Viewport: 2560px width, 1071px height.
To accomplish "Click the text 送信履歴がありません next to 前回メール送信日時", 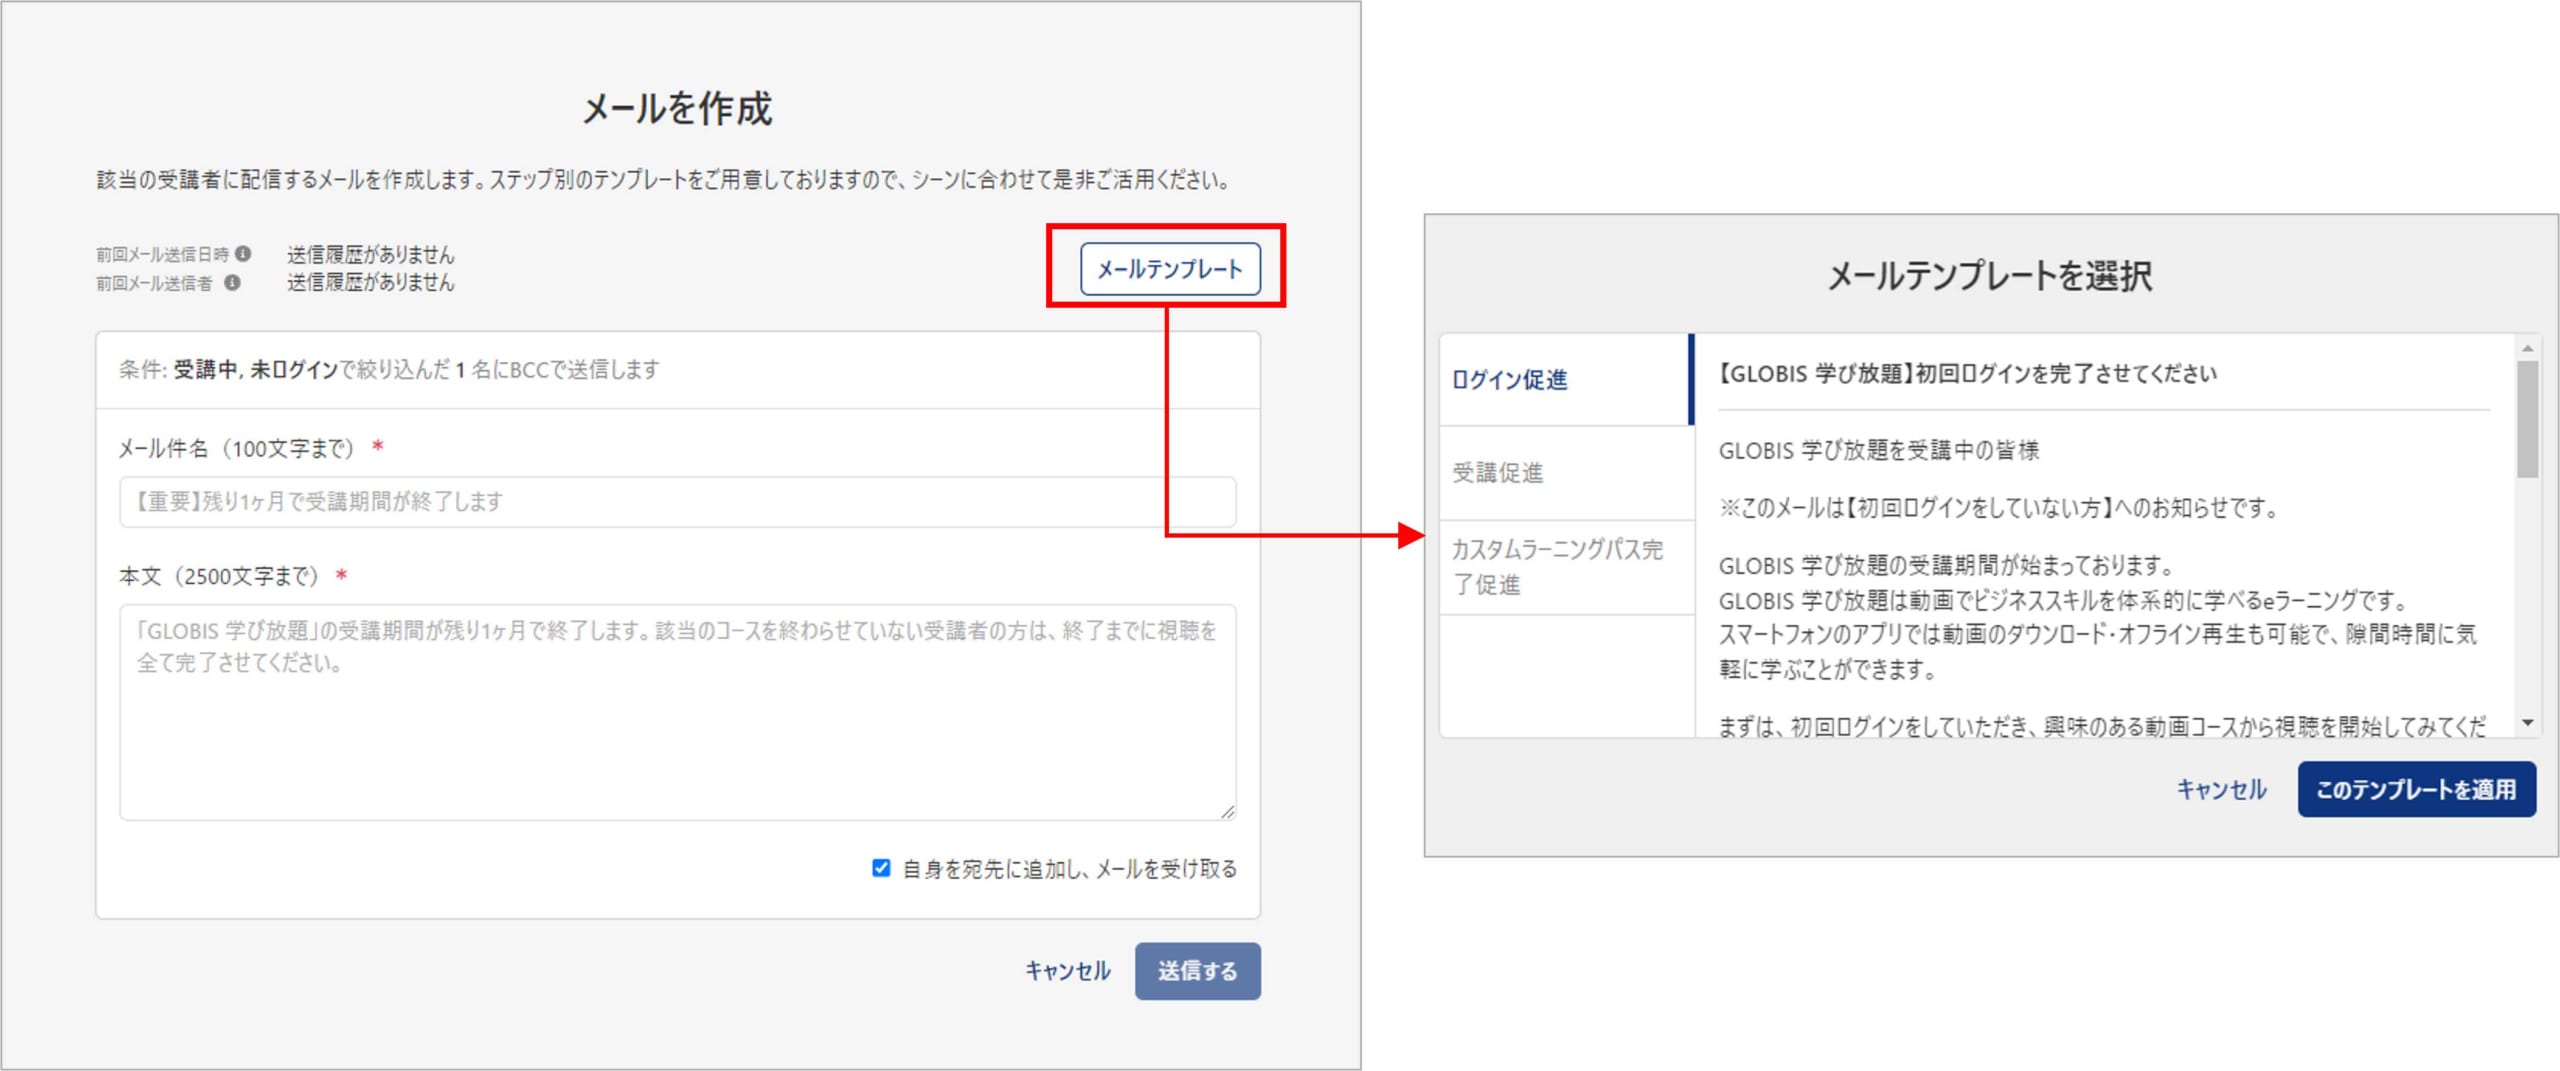I will (x=370, y=254).
